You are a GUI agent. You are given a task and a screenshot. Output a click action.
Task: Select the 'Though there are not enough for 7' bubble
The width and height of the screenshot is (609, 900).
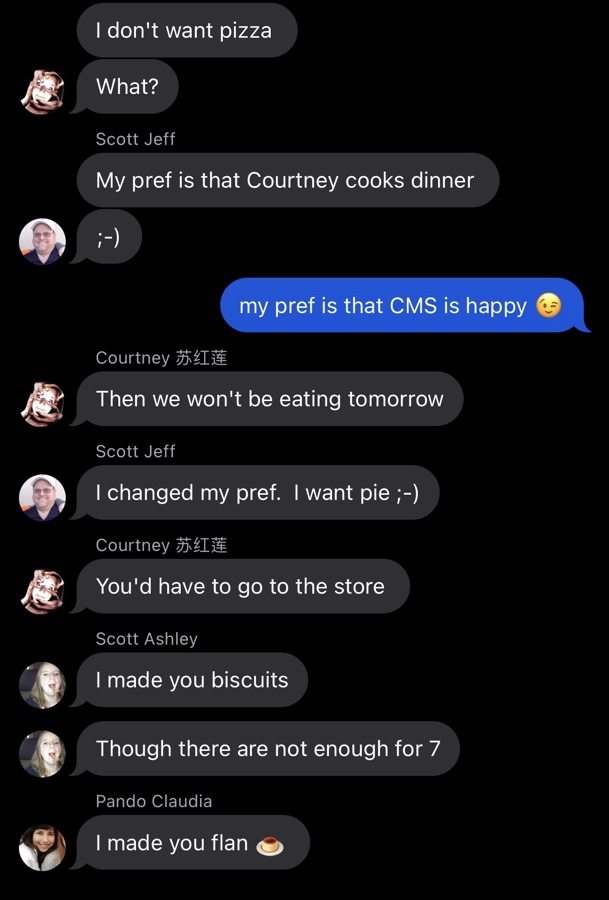pos(268,748)
